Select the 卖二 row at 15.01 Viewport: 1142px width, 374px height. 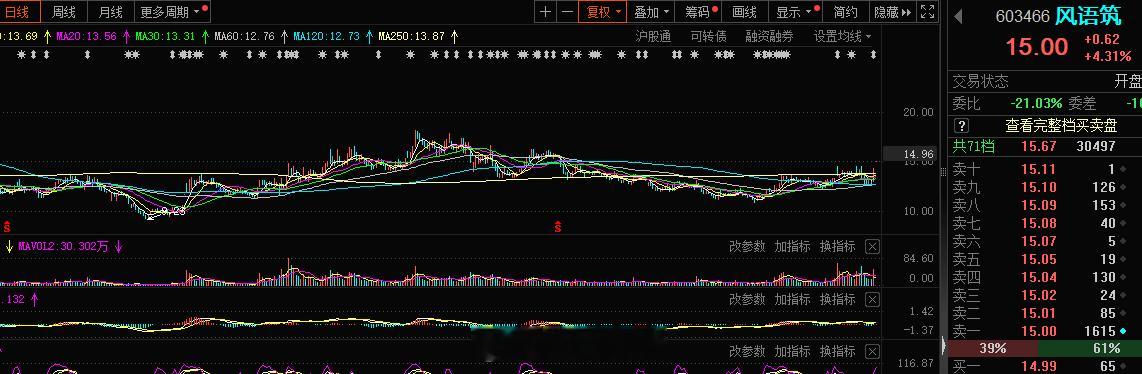pos(1046,314)
